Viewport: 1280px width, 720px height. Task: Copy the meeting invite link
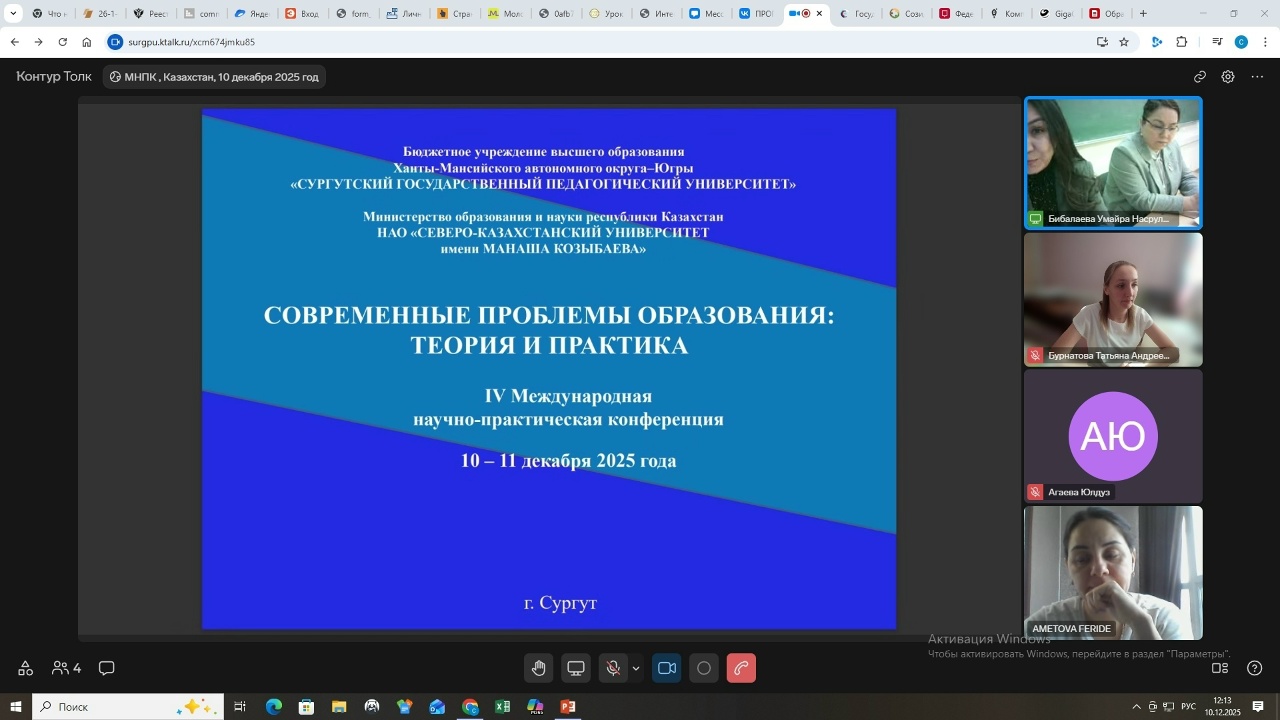click(1200, 77)
